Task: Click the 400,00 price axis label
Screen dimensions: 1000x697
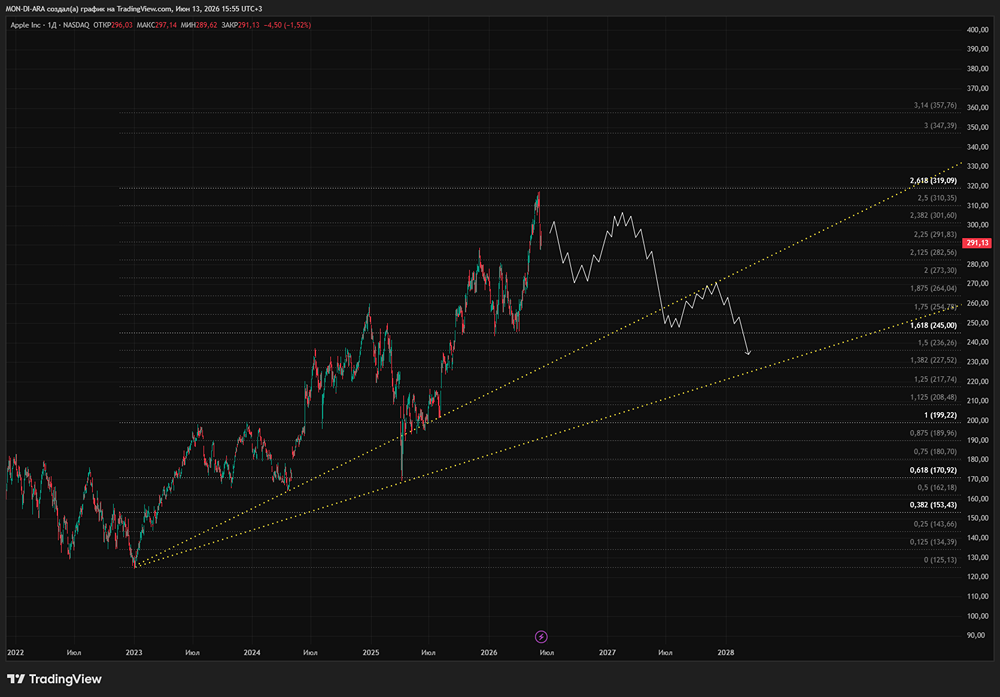Action: 978,30
